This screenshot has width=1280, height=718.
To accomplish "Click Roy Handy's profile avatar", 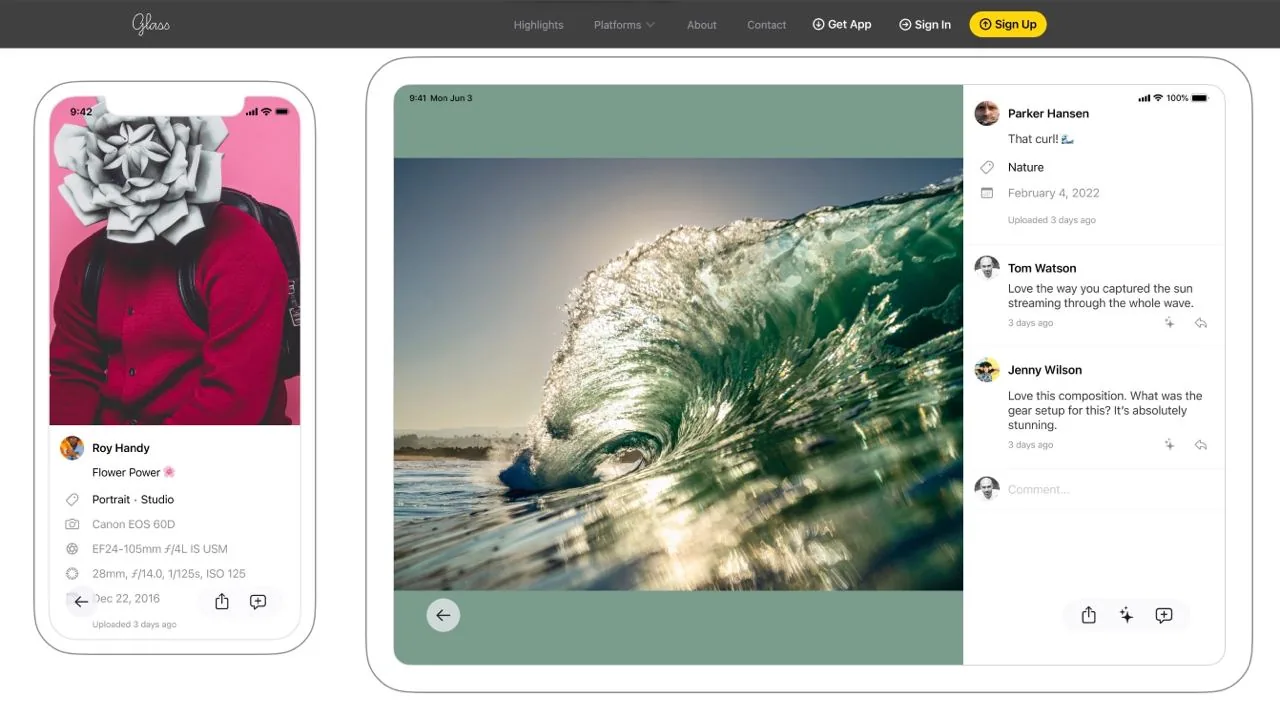I will tap(72, 448).
